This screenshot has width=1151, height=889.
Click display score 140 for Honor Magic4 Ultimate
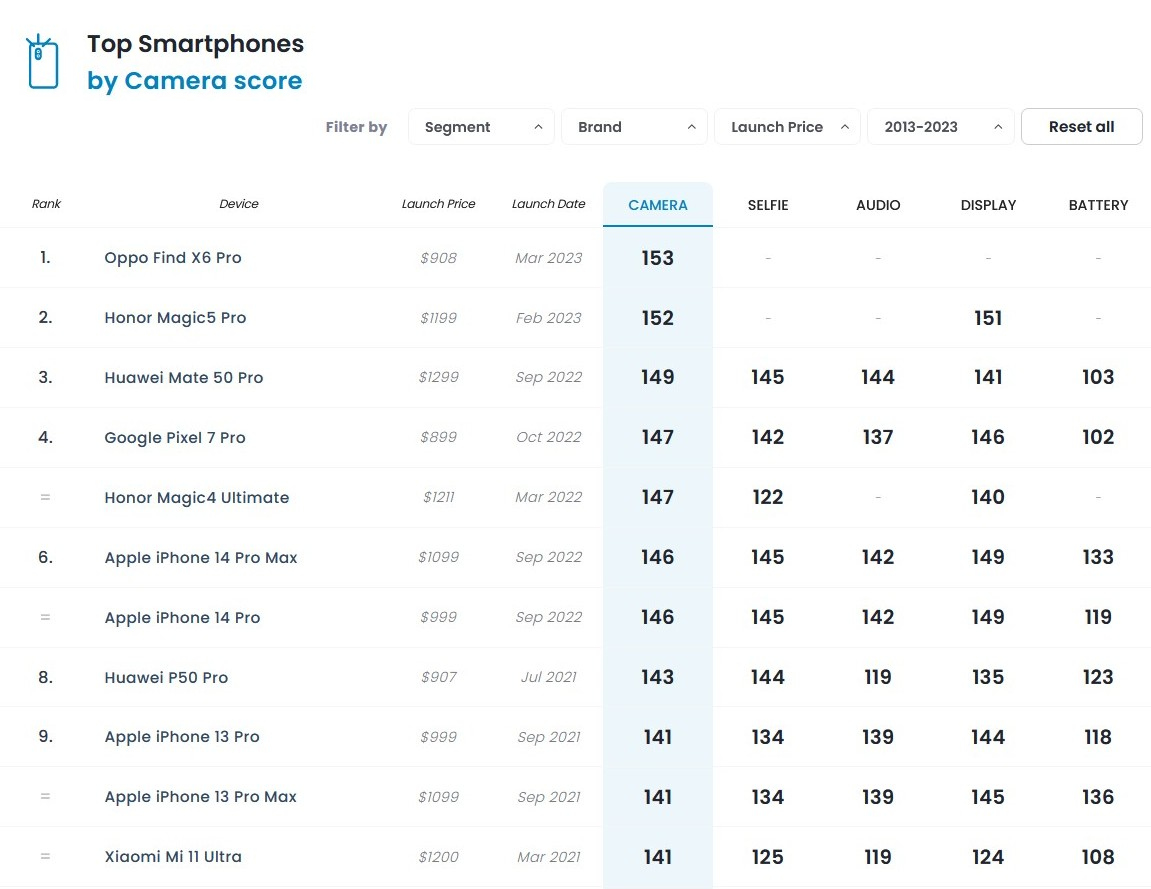click(988, 498)
